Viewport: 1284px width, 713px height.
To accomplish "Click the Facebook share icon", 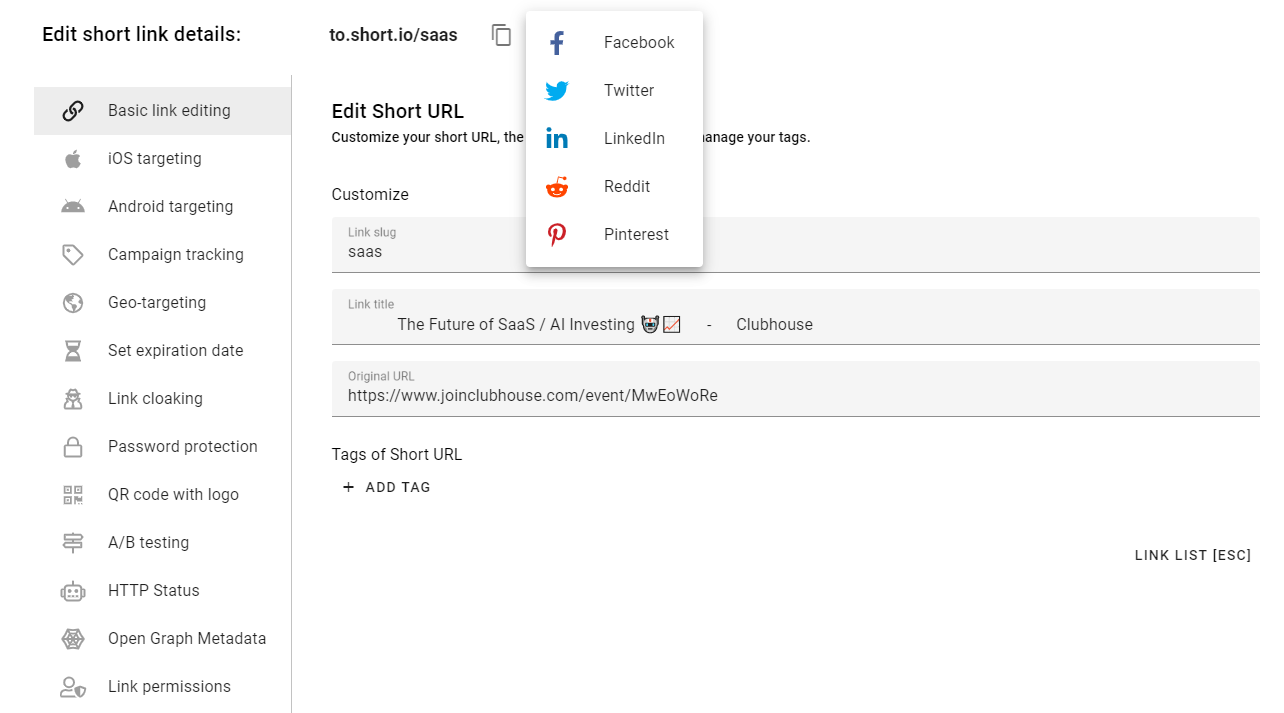I will tap(557, 43).
